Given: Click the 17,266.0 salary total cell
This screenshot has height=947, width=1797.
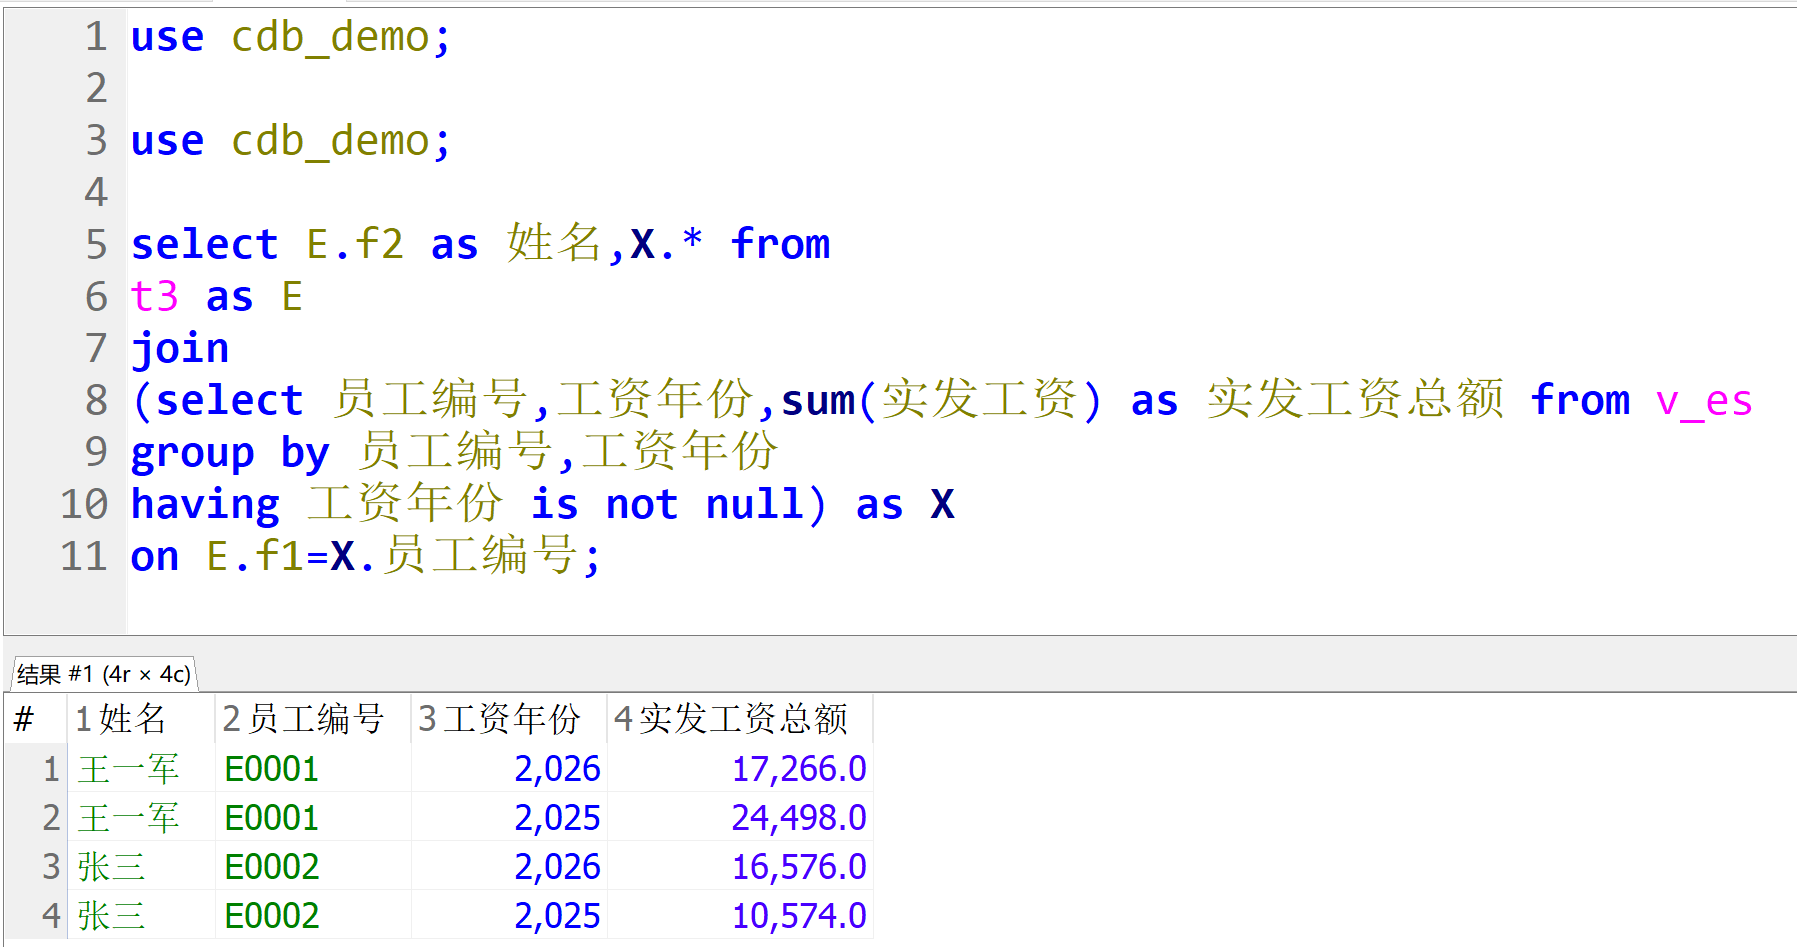Looking at the screenshot, I should [x=798, y=768].
